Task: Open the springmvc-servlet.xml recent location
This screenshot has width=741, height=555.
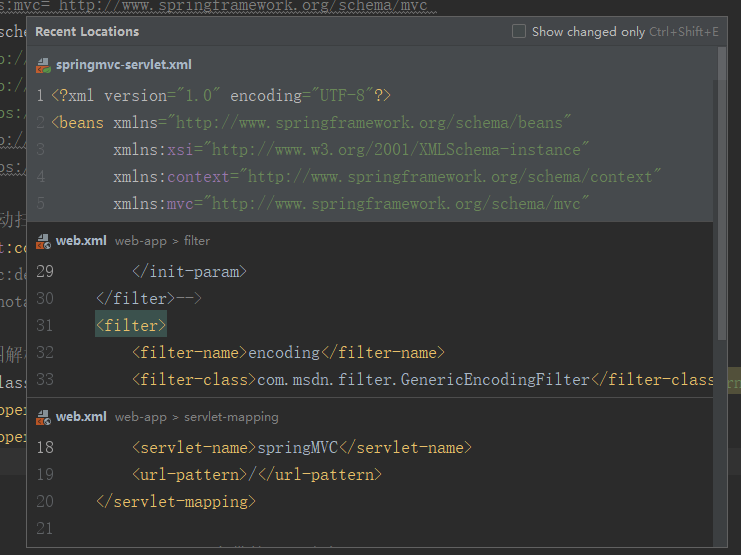Action: coord(126,65)
